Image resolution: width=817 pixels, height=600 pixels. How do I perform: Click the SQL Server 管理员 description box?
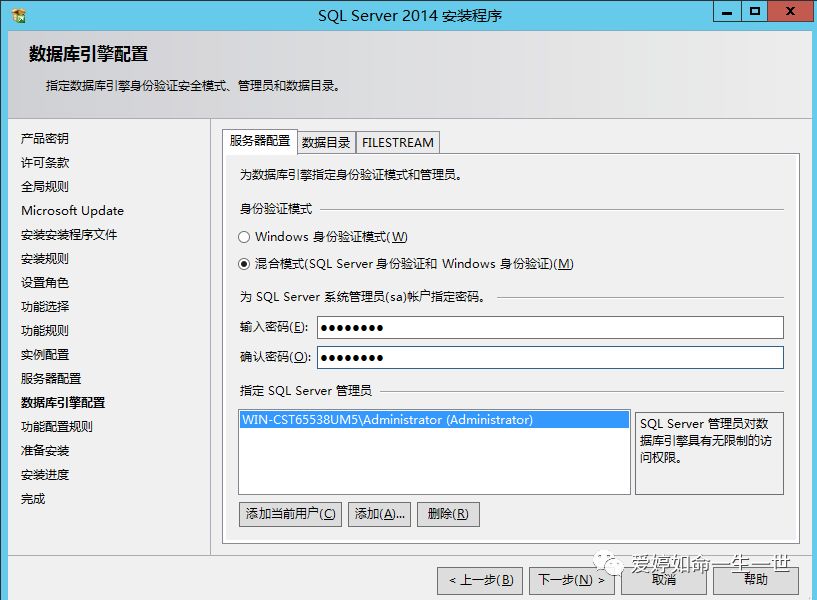[709, 452]
